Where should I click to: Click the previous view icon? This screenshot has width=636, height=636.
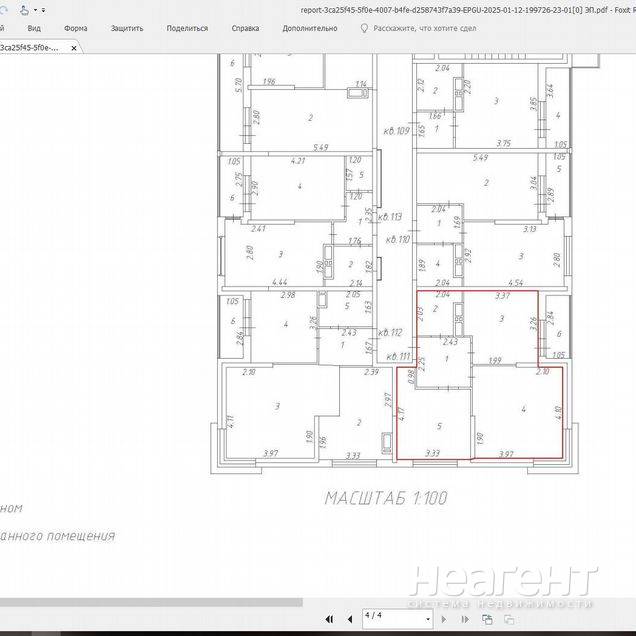tap(487, 620)
